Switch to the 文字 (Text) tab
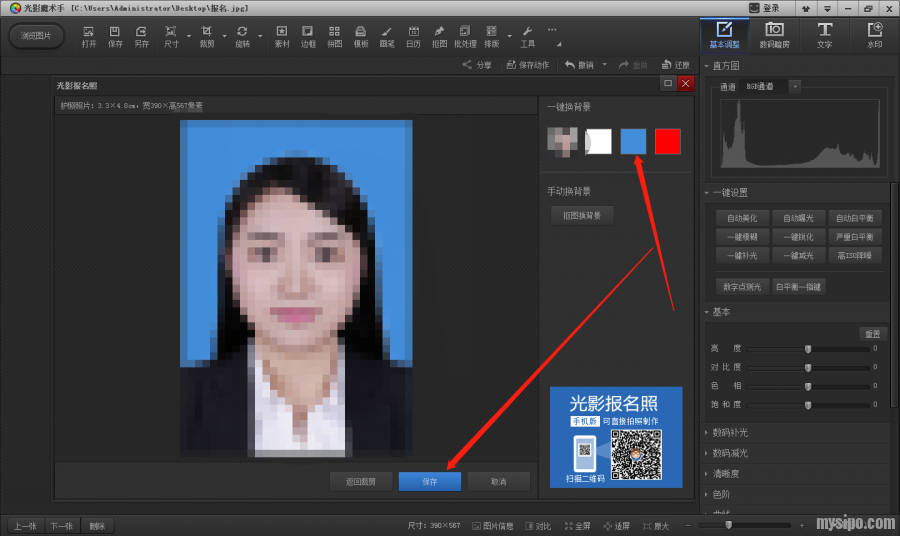Image resolution: width=900 pixels, height=536 pixels. click(824, 35)
